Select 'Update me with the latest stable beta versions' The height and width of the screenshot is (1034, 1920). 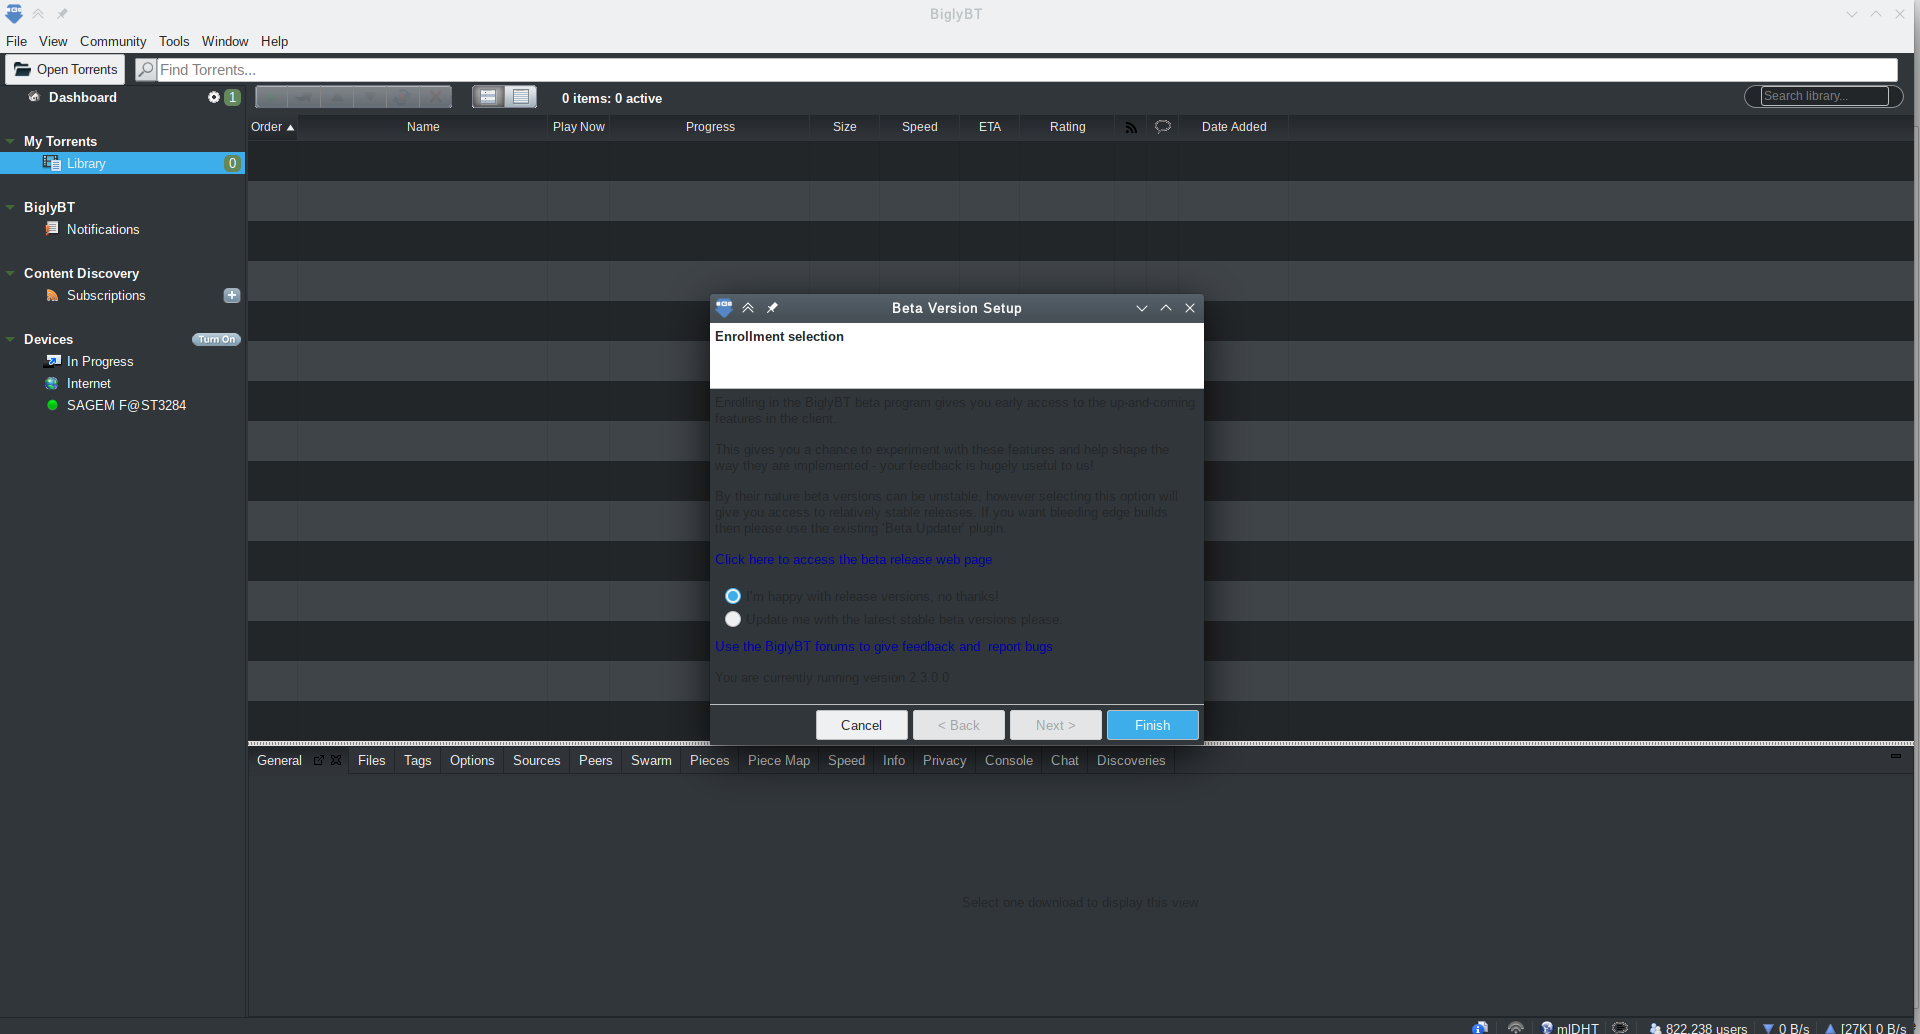[x=733, y=619]
